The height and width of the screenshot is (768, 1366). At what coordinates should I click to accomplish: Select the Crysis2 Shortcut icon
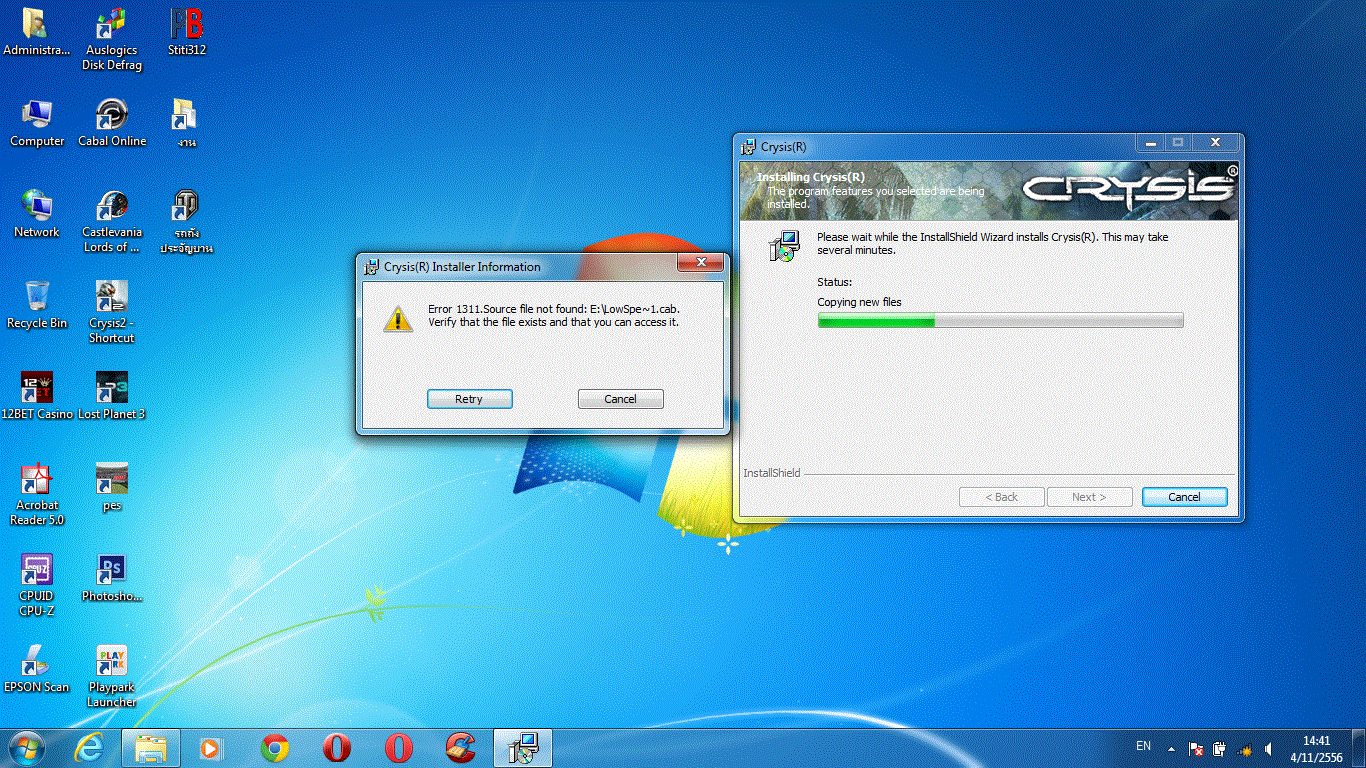pyautogui.click(x=111, y=308)
